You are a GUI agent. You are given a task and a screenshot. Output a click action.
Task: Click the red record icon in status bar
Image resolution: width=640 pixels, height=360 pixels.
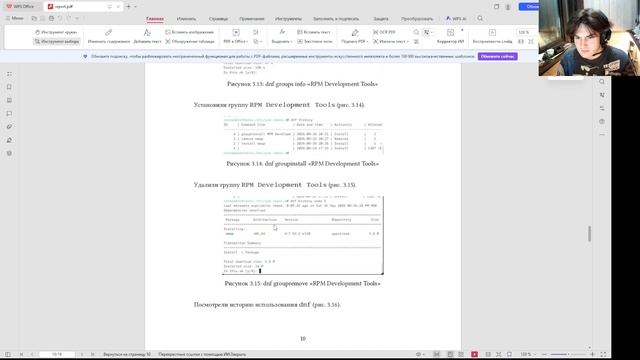[474, 354]
